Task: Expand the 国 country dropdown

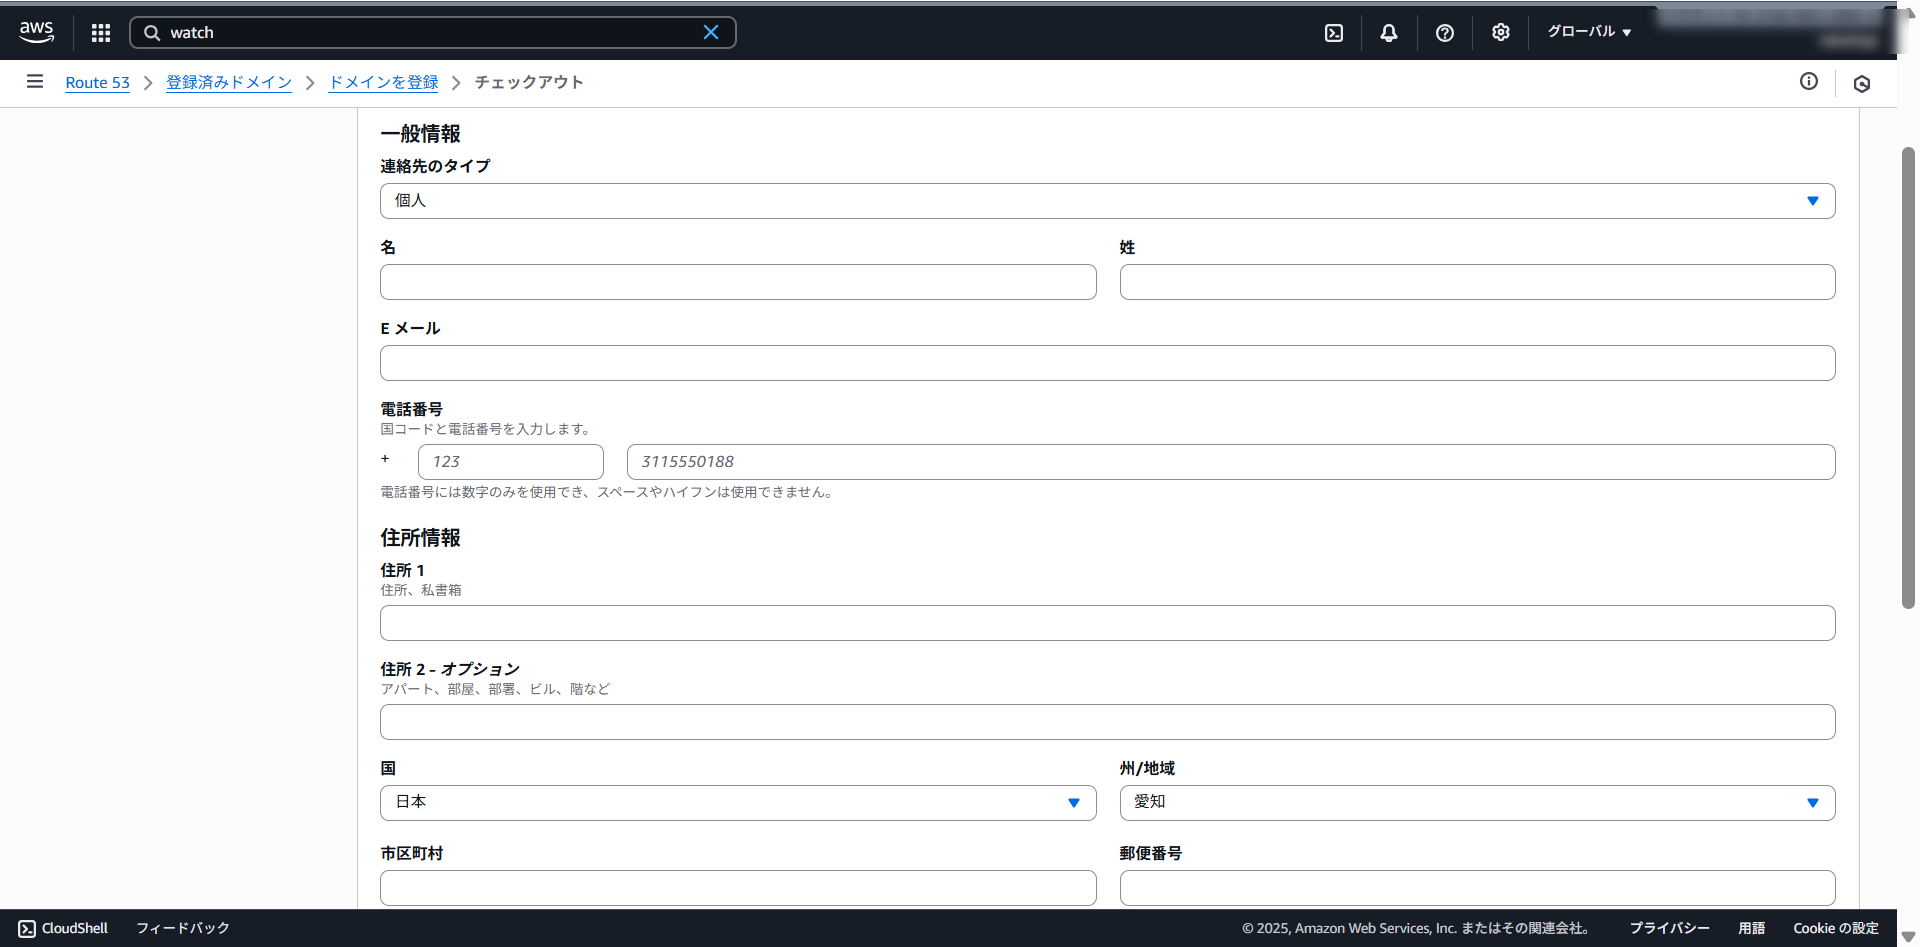Action: click(738, 802)
